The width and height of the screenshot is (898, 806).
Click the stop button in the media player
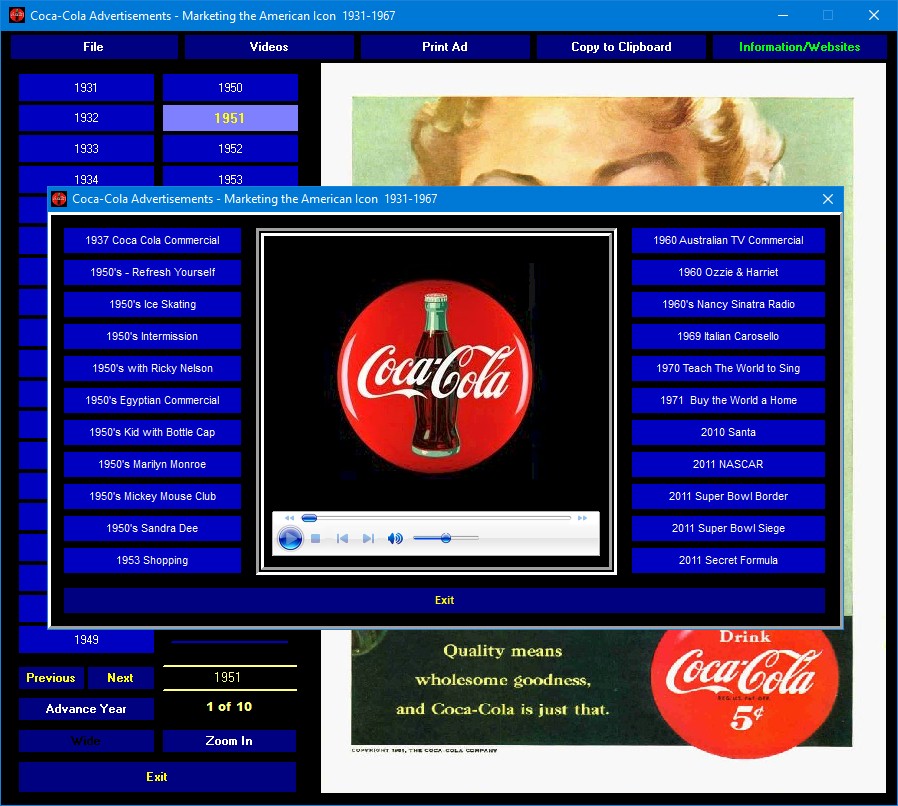pyautogui.click(x=315, y=538)
